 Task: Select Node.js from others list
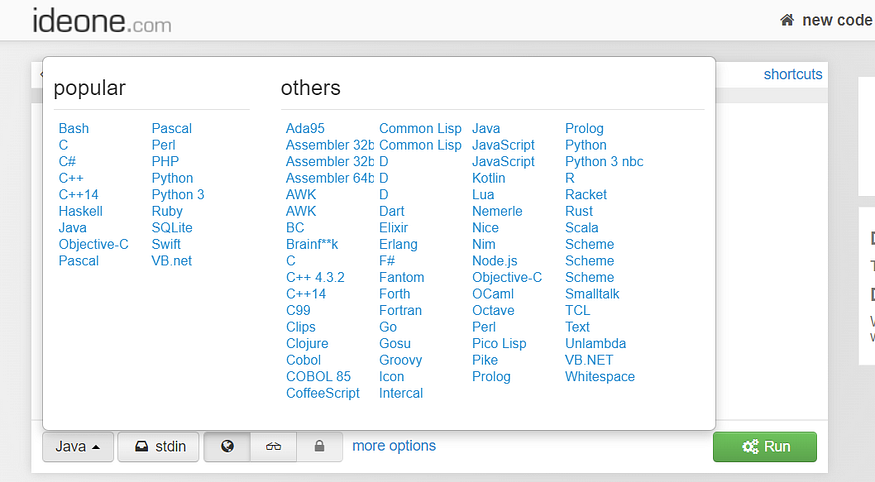point(495,261)
